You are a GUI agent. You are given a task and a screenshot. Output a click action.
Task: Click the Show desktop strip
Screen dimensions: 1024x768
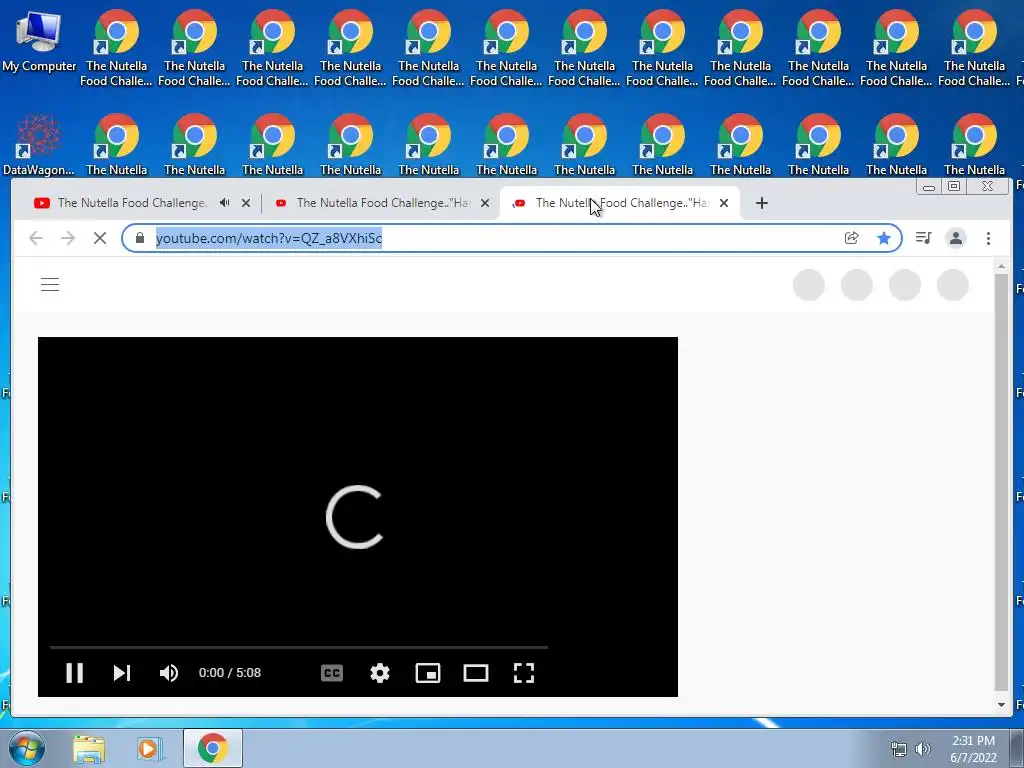coord(1017,748)
